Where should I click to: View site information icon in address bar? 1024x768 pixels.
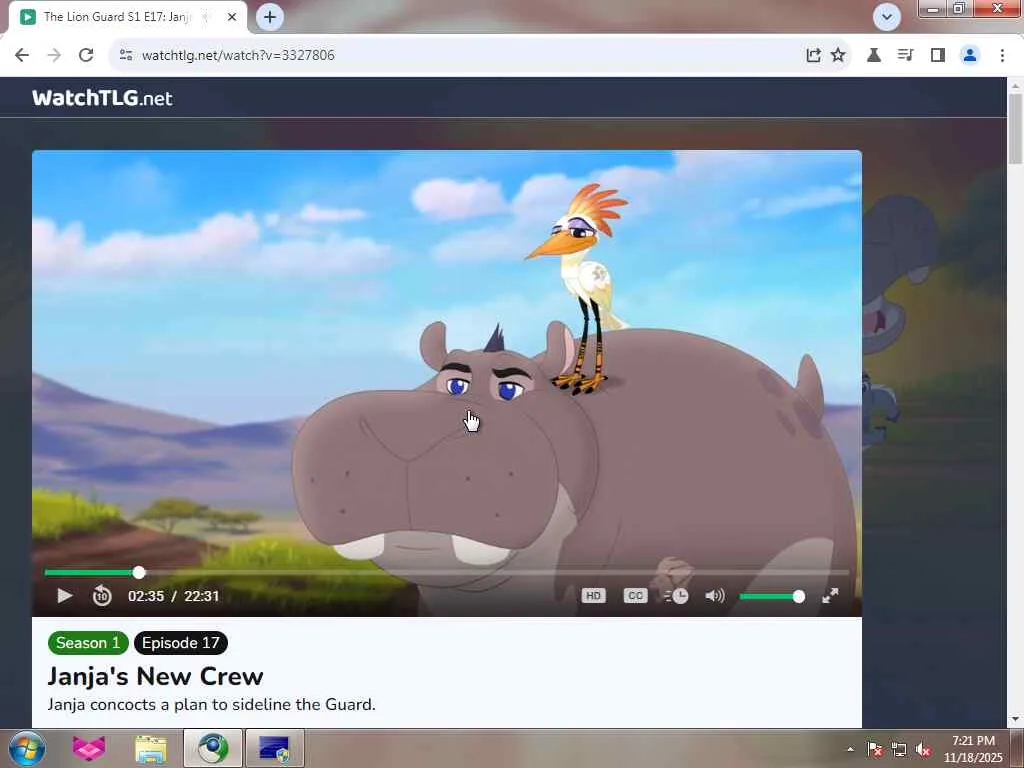[x=126, y=55]
